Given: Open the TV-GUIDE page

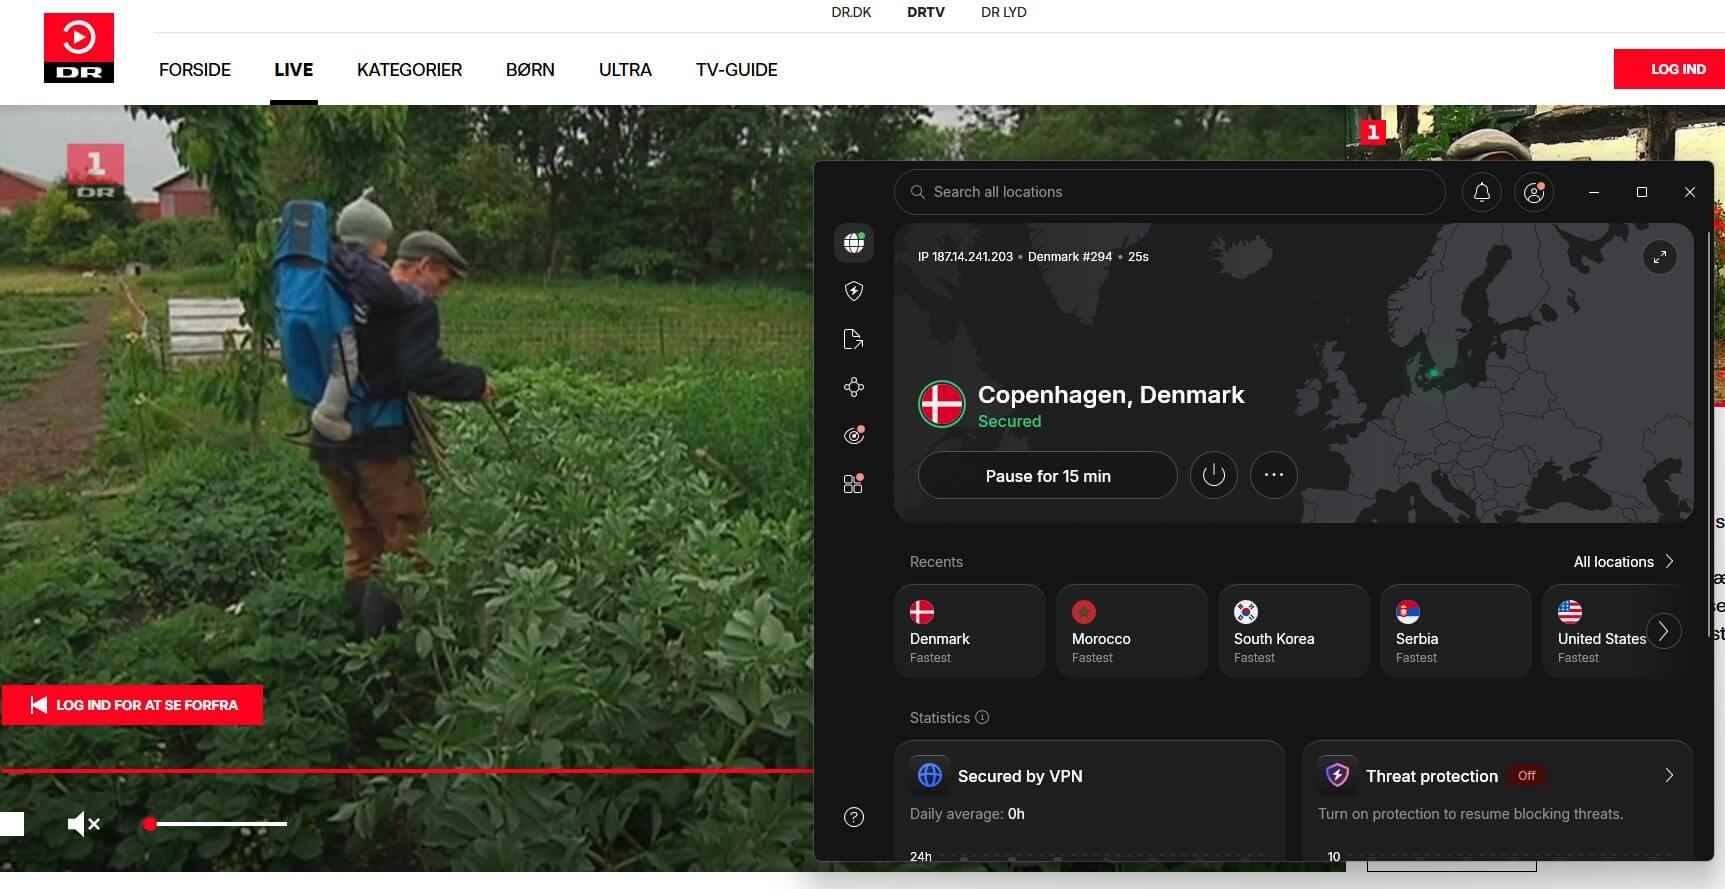Looking at the screenshot, I should coord(737,70).
